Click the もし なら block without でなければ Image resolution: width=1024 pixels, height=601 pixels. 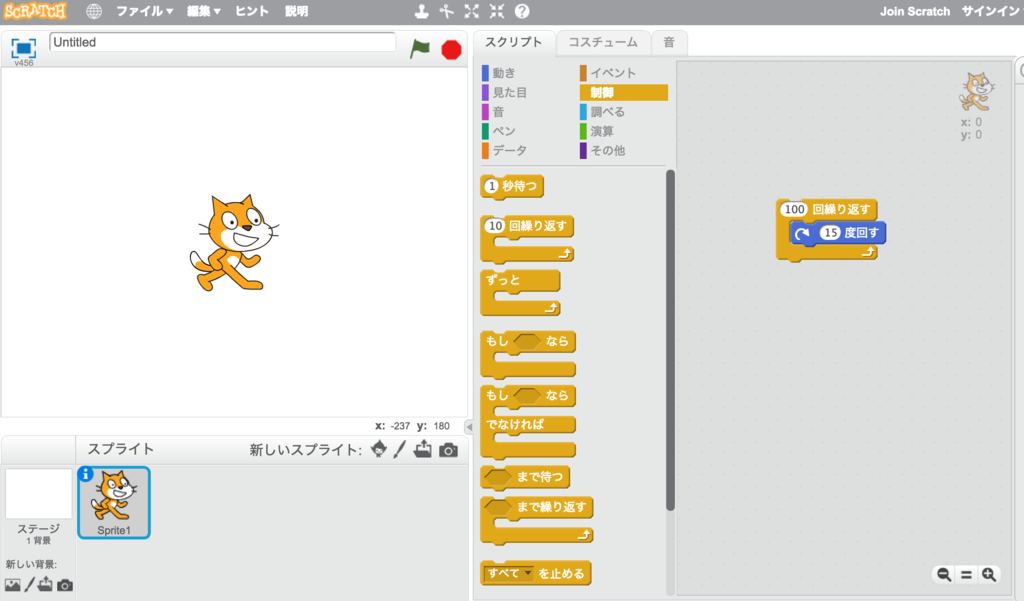tap(528, 355)
